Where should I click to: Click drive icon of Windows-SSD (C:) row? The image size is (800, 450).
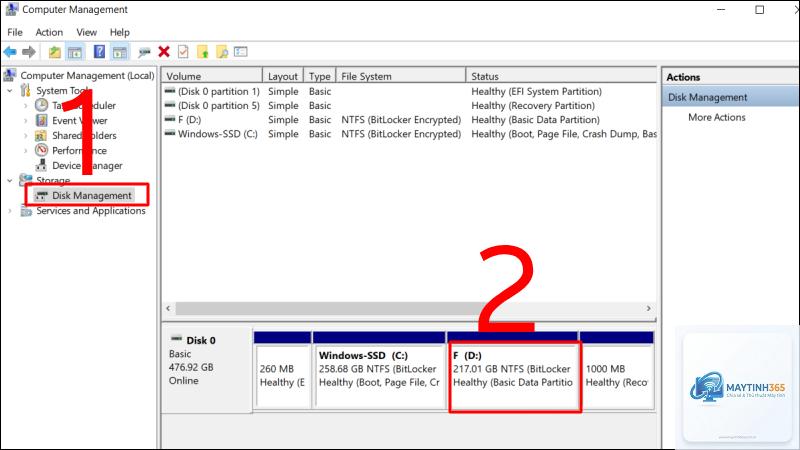(x=170, y=134)
